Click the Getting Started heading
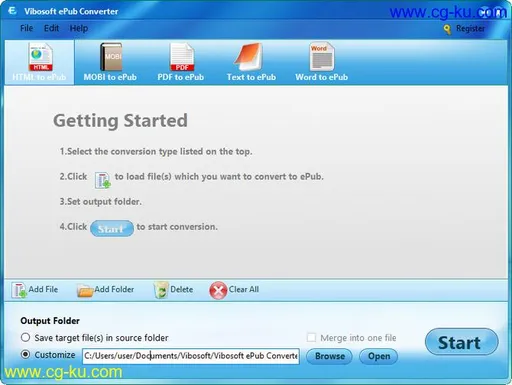This screenshot has width=512, height=385. pyautogui.click(x=120, y=121)
